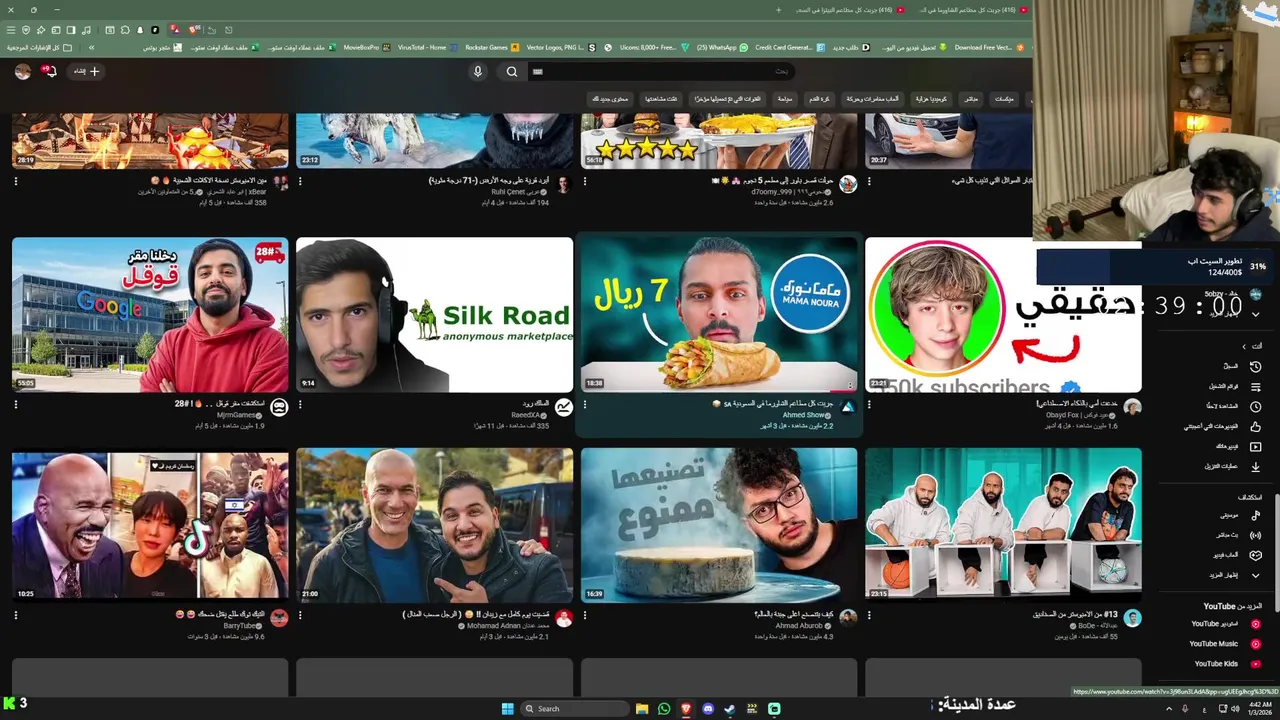1280x720 pixels.
Task: Click the Create plus button
Action: [87, 71]
